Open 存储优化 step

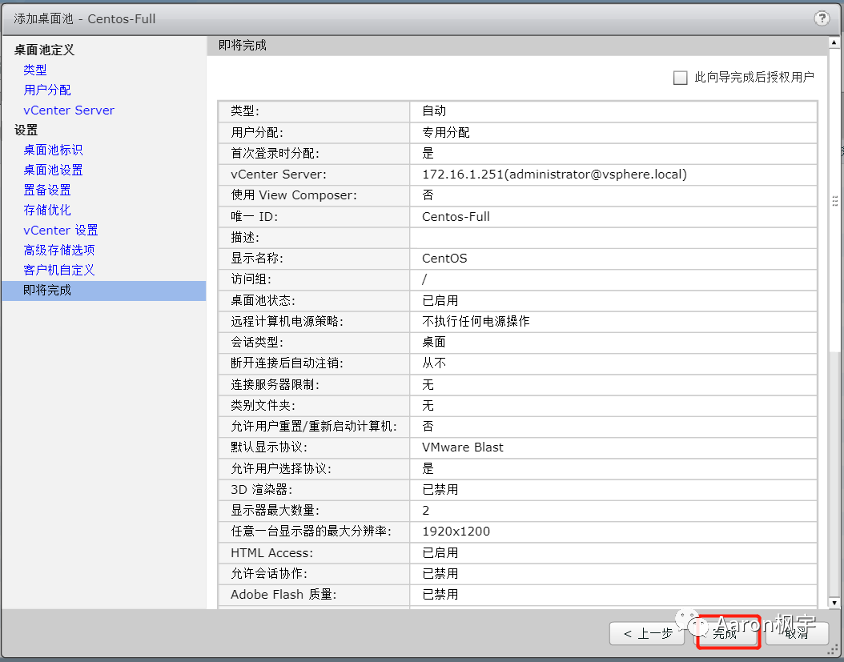pos(47,210)
